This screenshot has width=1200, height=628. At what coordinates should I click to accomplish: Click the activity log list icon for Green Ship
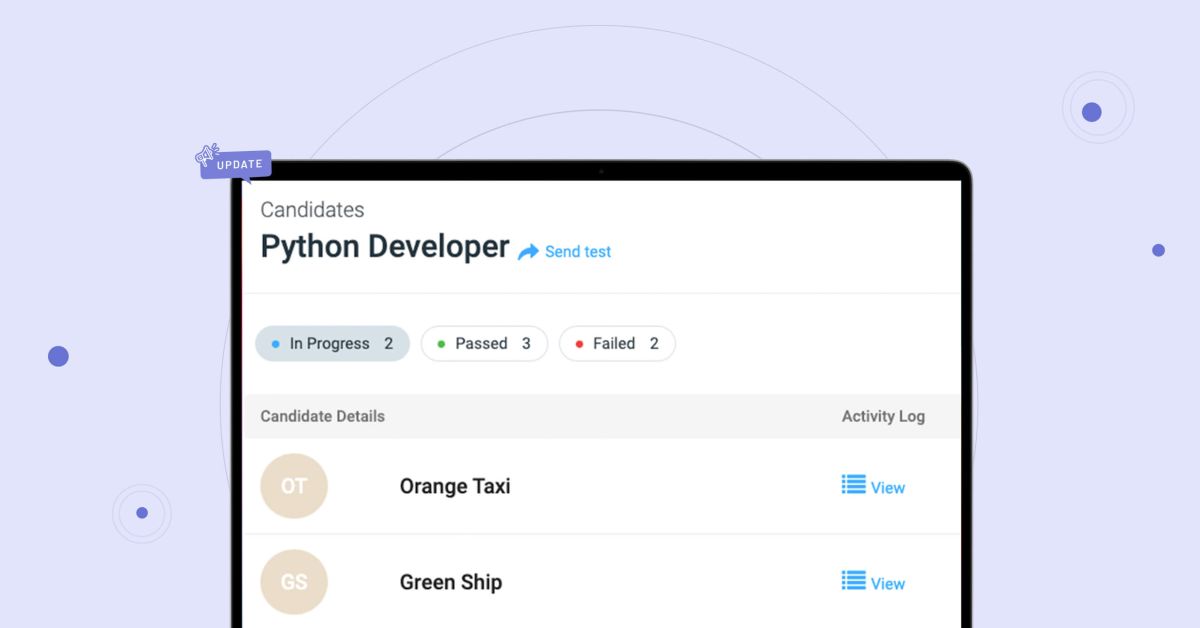click(x=853, y=581)
